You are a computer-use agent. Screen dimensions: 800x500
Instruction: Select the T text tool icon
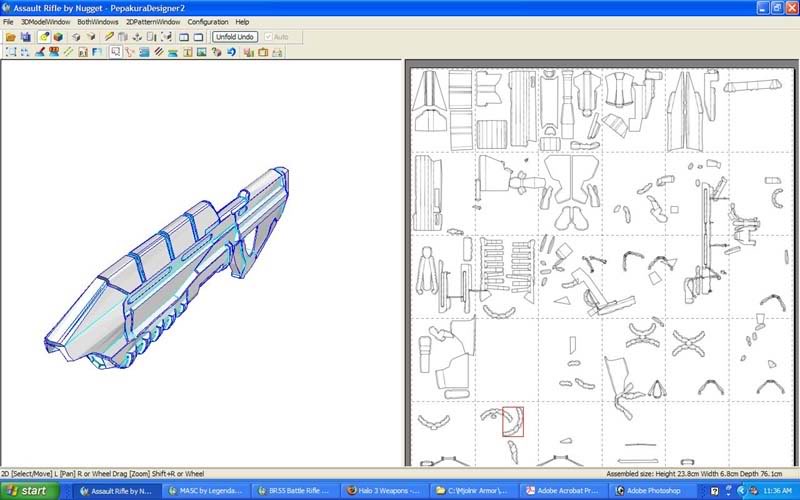coord(187,52)
